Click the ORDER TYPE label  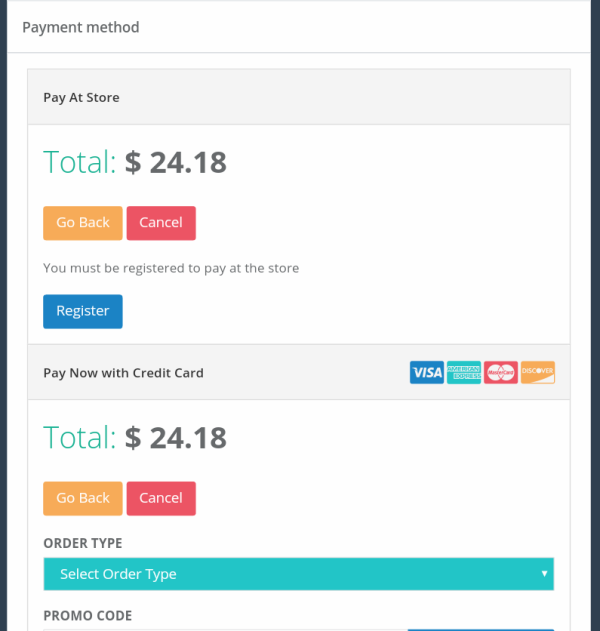pyautogui.click(x=83, y=543)
